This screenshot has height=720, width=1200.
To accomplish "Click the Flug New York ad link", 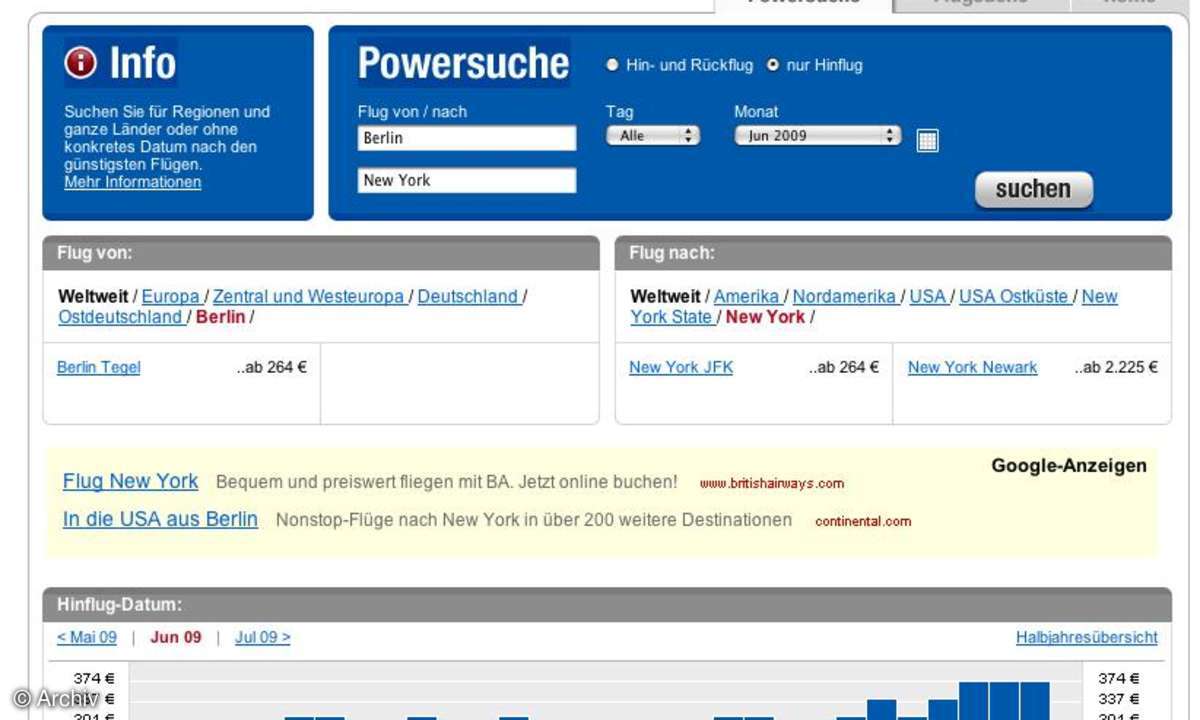I will pyautogui.click(x=131, y=481).
